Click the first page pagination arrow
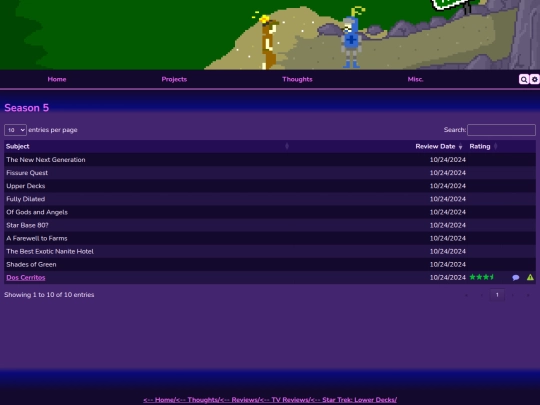 466,295
